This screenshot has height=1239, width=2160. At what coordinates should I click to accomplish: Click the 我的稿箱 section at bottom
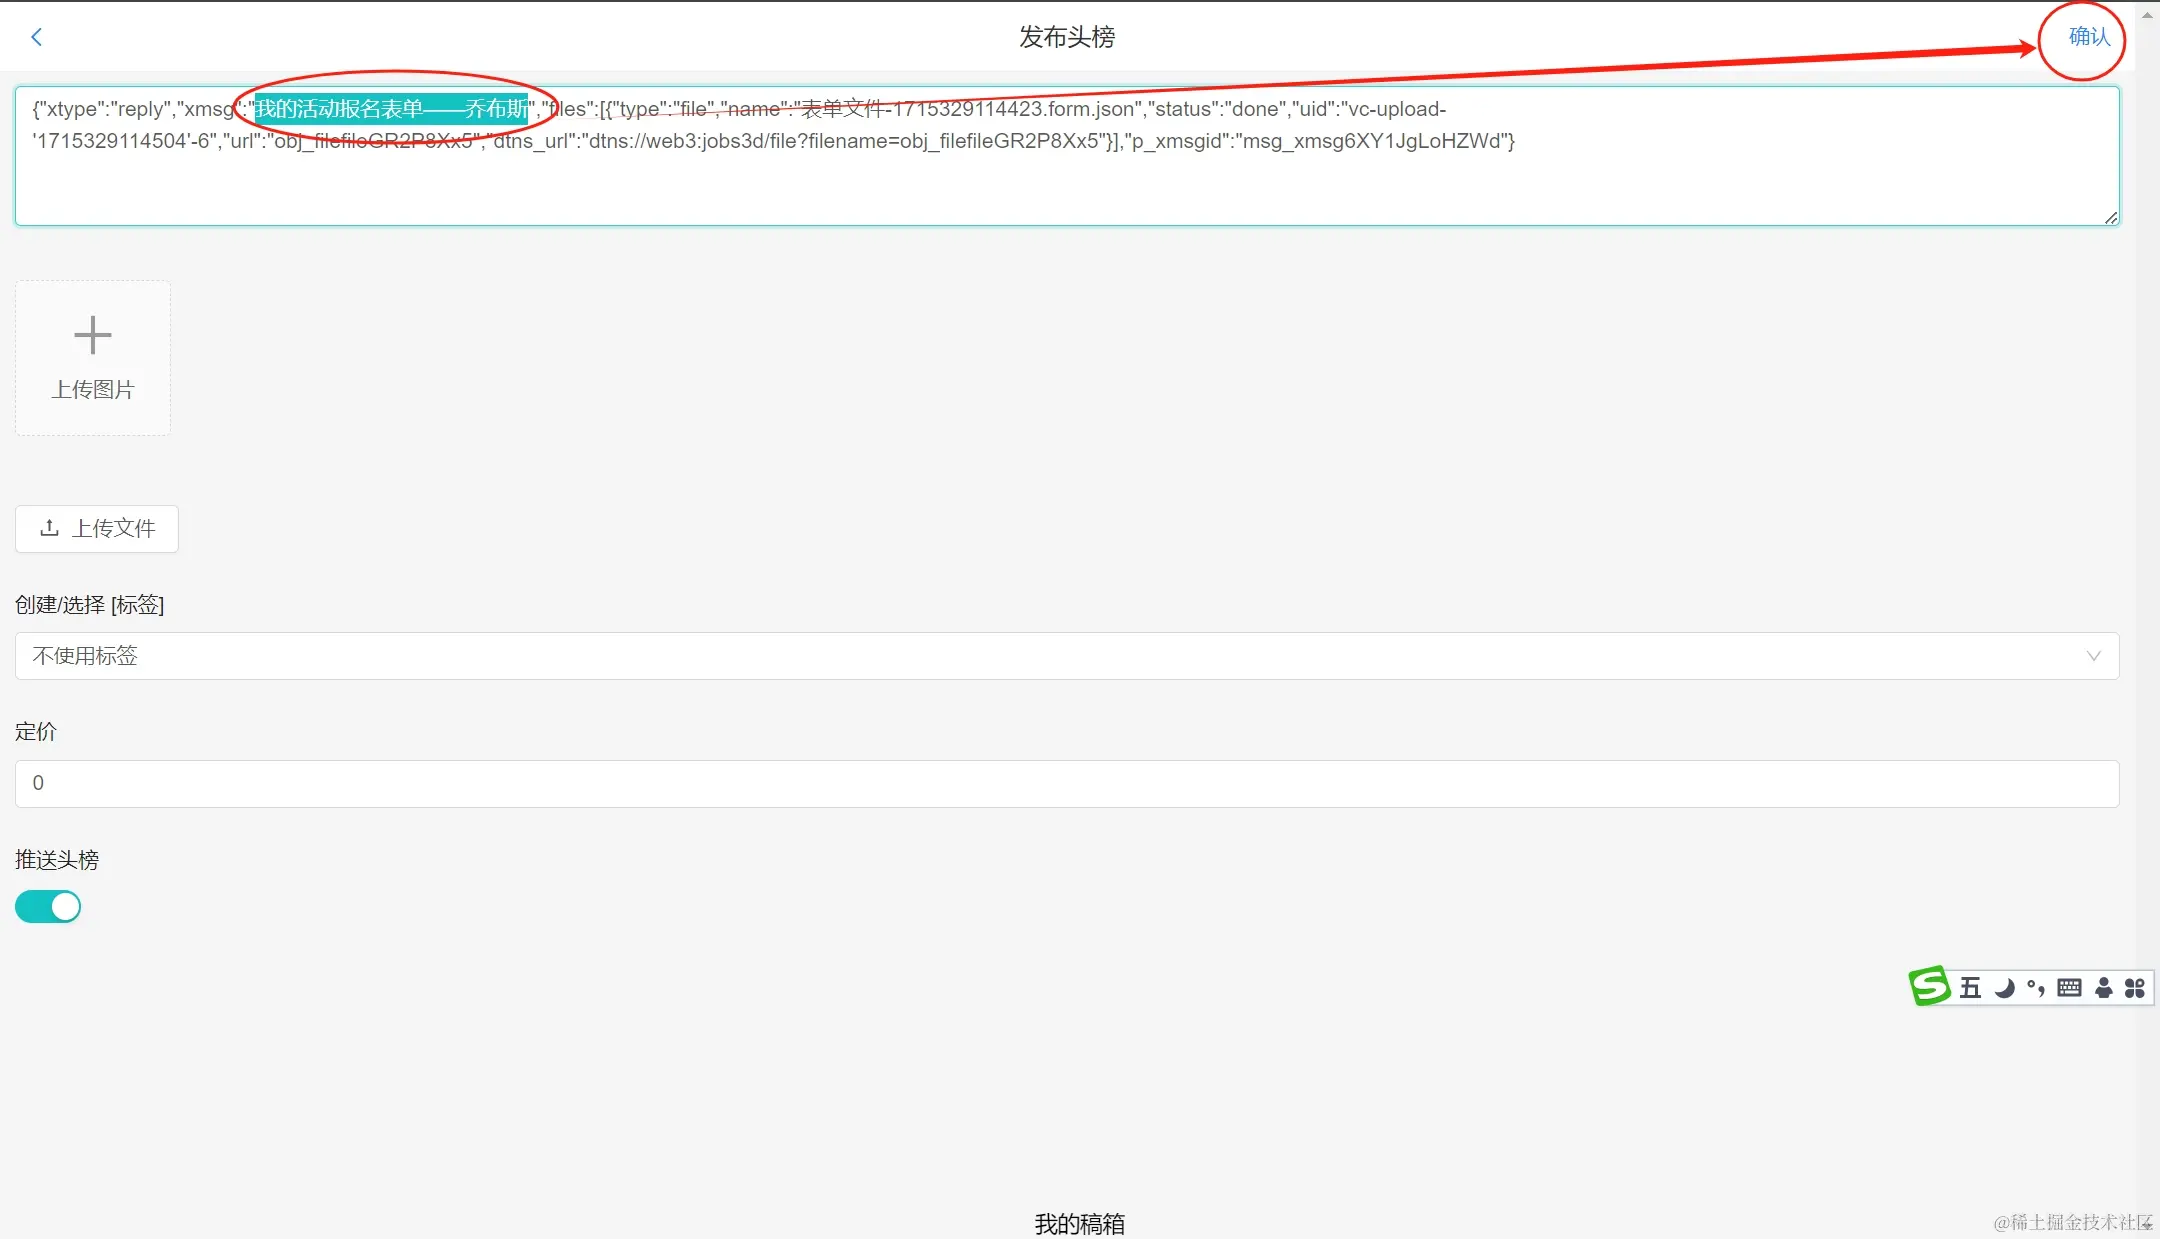1079,1223
